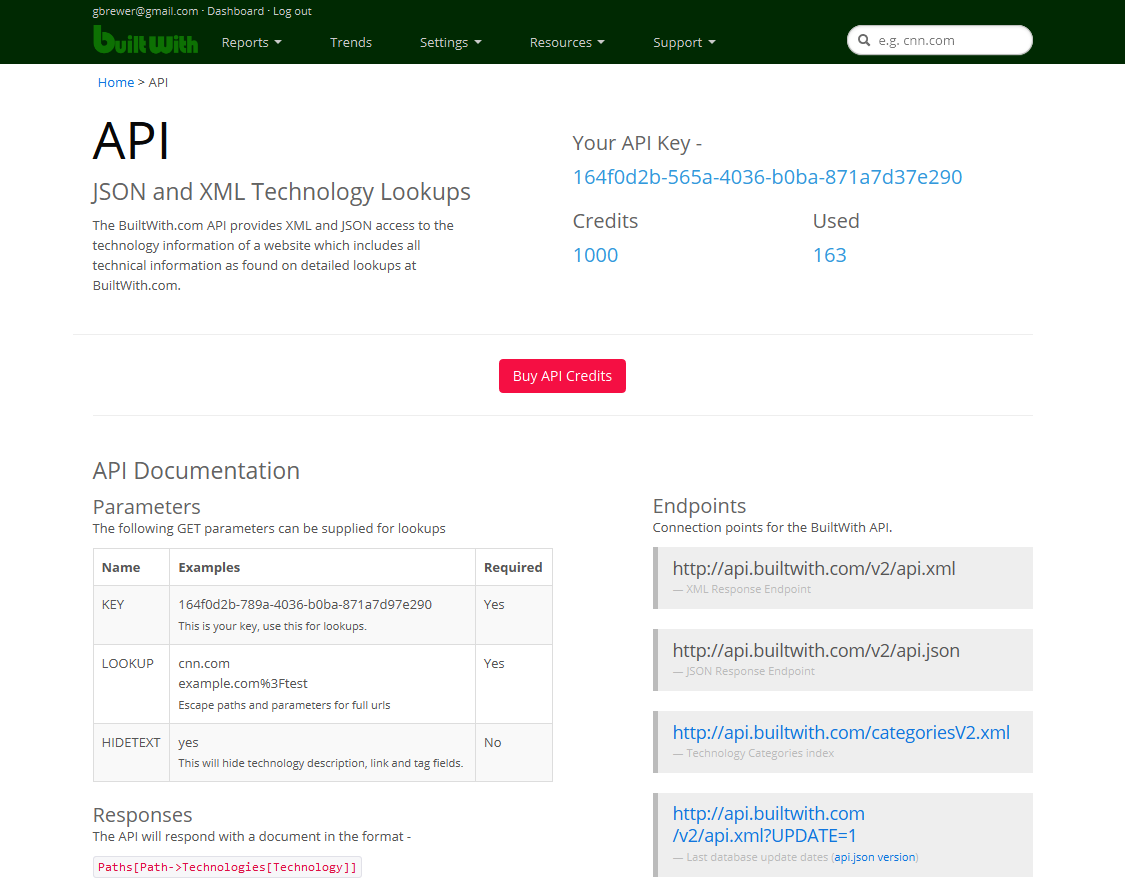
Task: Expand the Resources dropdown menu
Action: [x=567, y=42]
